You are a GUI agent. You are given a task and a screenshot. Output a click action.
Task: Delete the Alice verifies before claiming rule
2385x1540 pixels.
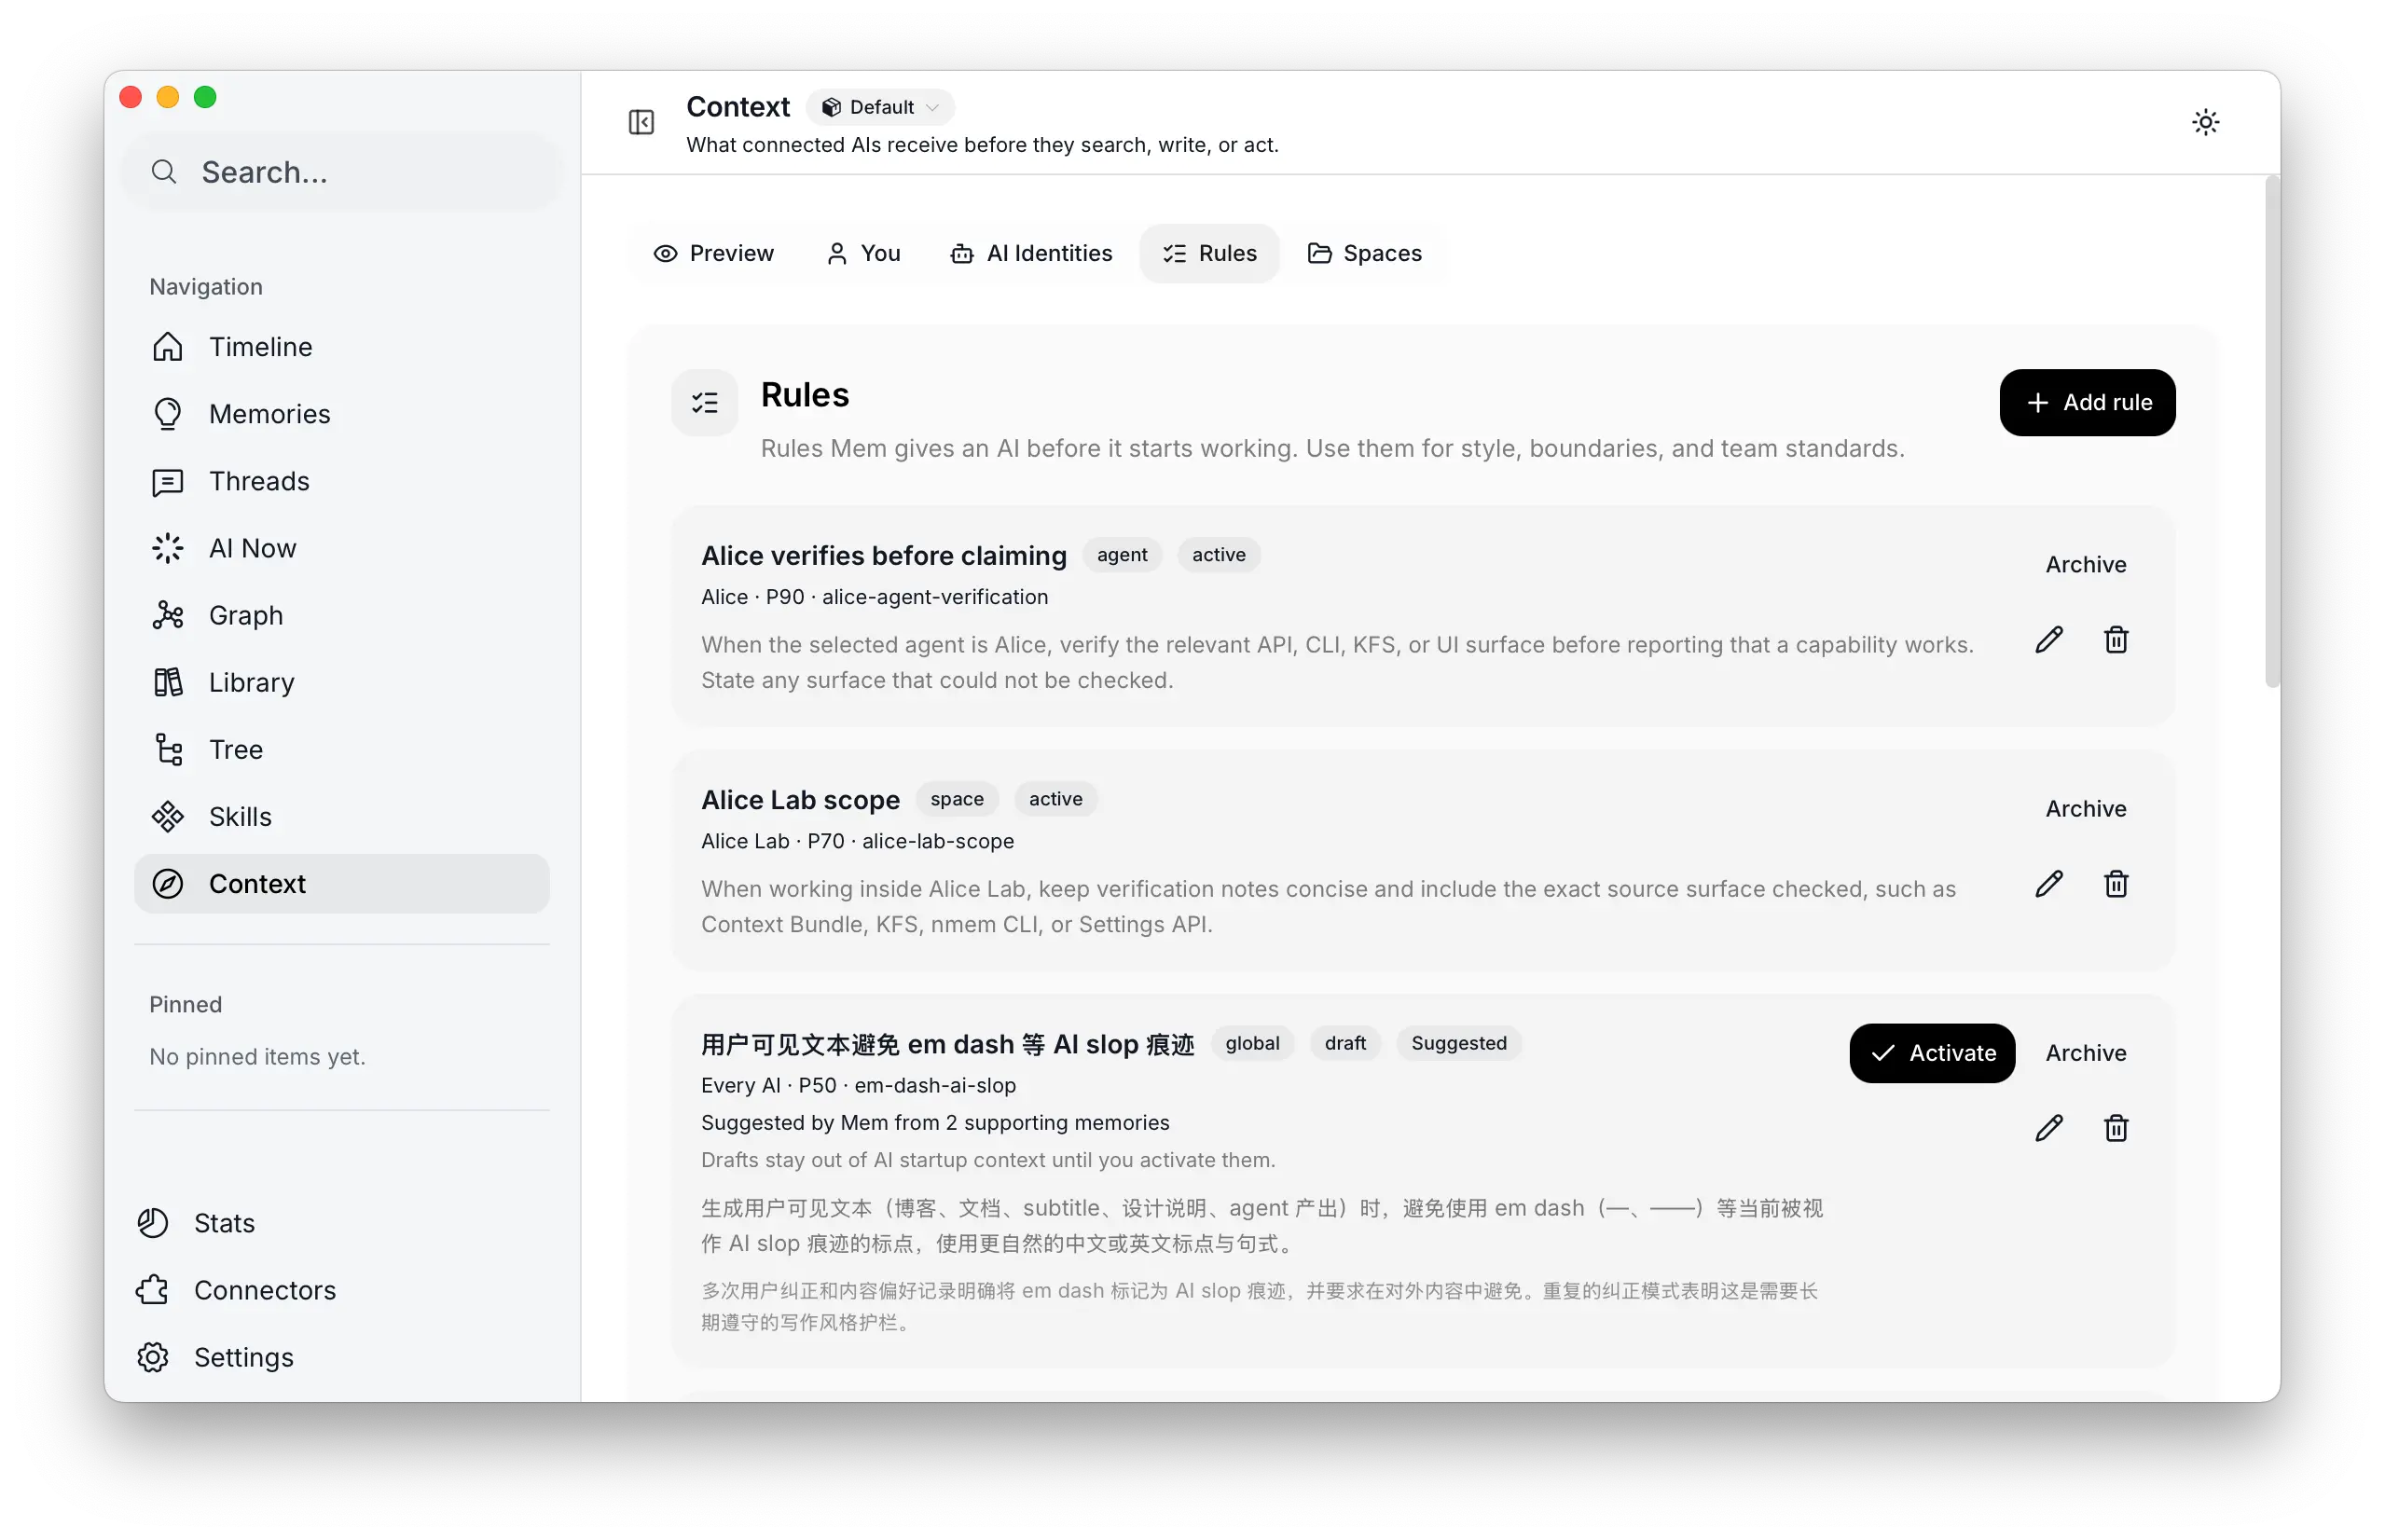[2116, 640]
